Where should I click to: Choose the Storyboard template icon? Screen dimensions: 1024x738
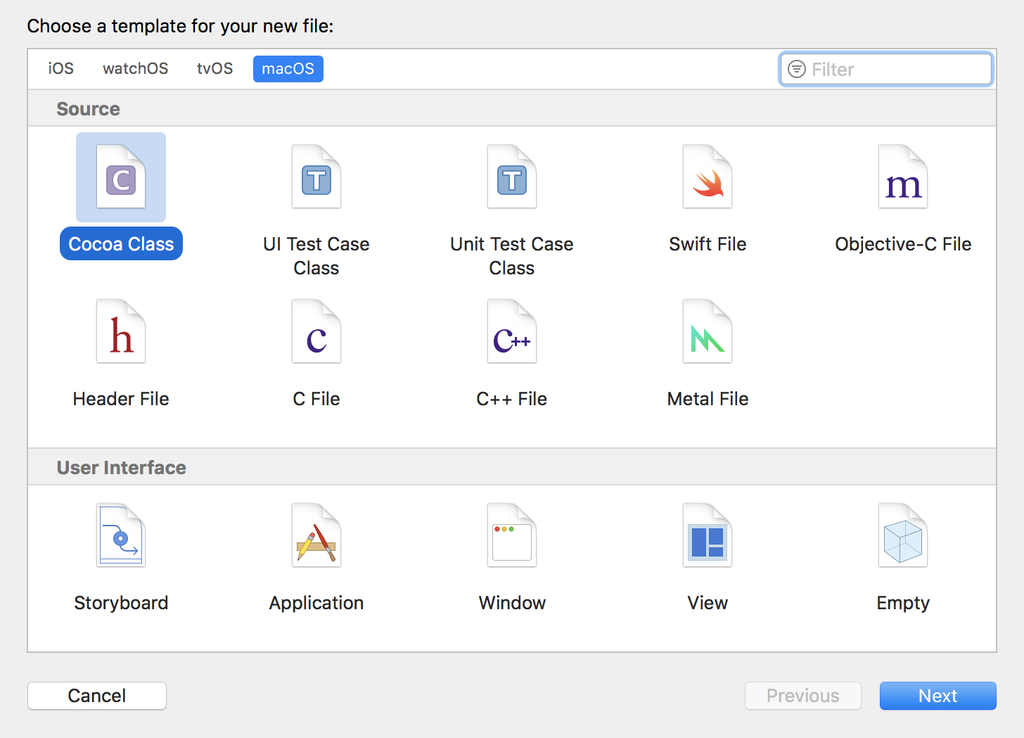coord(121,536)
